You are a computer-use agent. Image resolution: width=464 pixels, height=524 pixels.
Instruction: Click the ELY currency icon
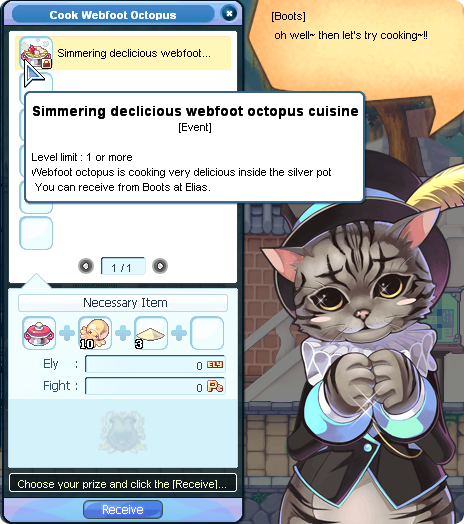point(215,365)
